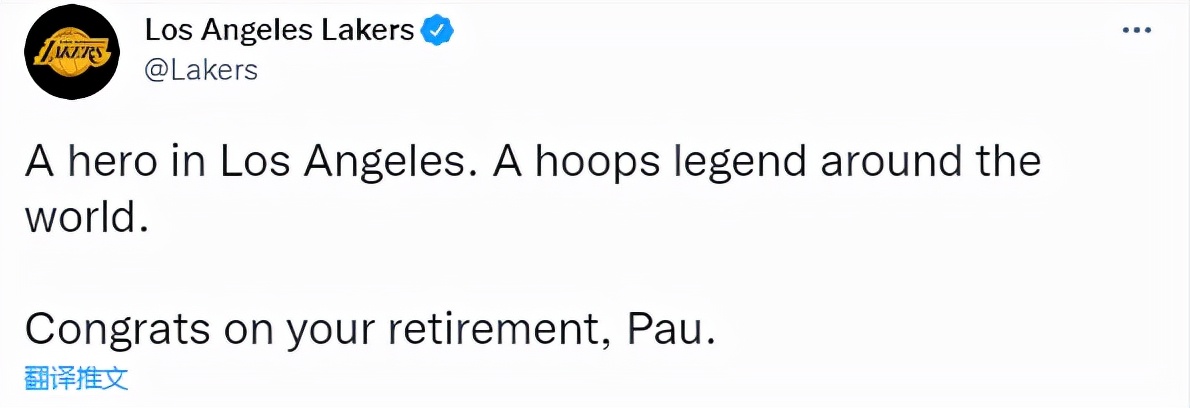Click the 翻译推文 translate tweet link
Screen dimensions: 1190x408
pyautogui.click(x=78, y=380)
